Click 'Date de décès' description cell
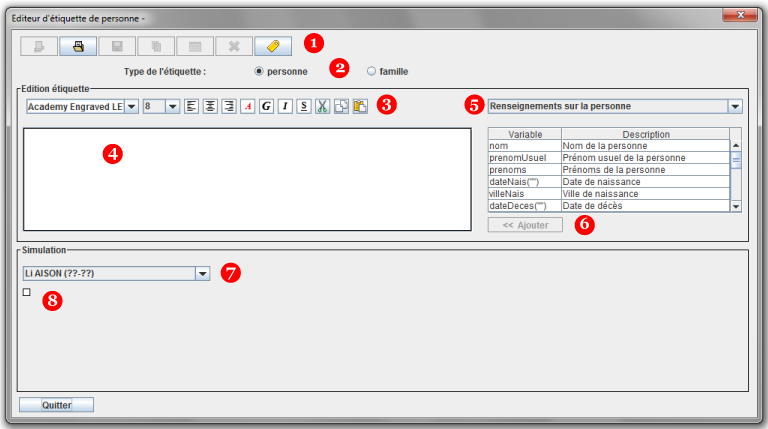 646,206
